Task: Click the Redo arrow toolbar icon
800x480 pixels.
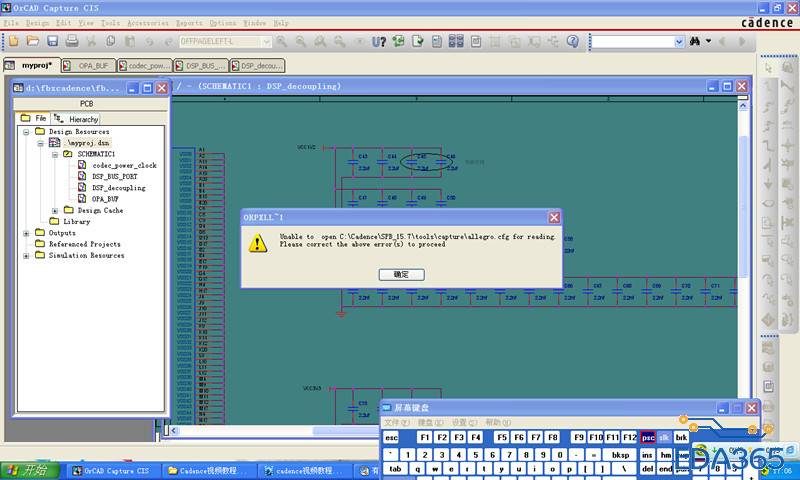Action: 168,41
